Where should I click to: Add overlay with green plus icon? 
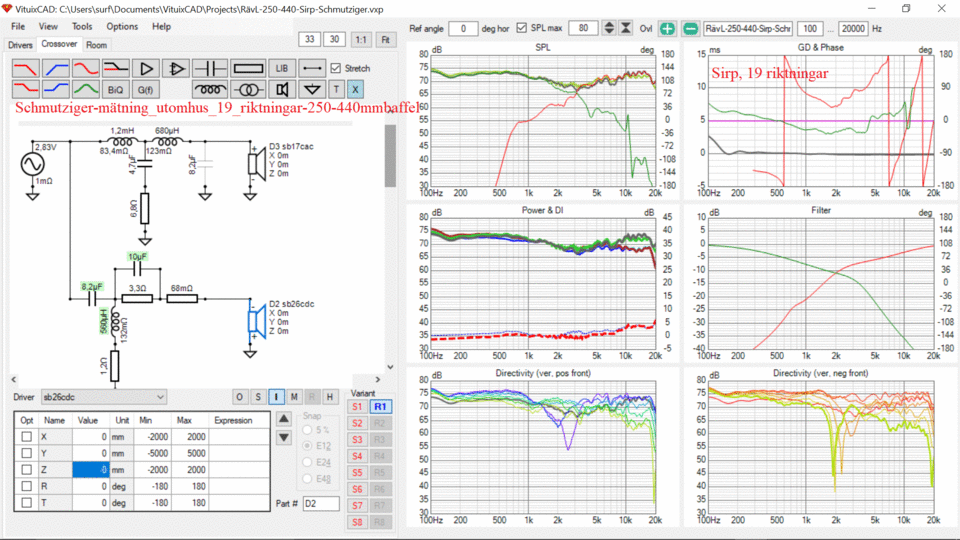click(667, 29)
